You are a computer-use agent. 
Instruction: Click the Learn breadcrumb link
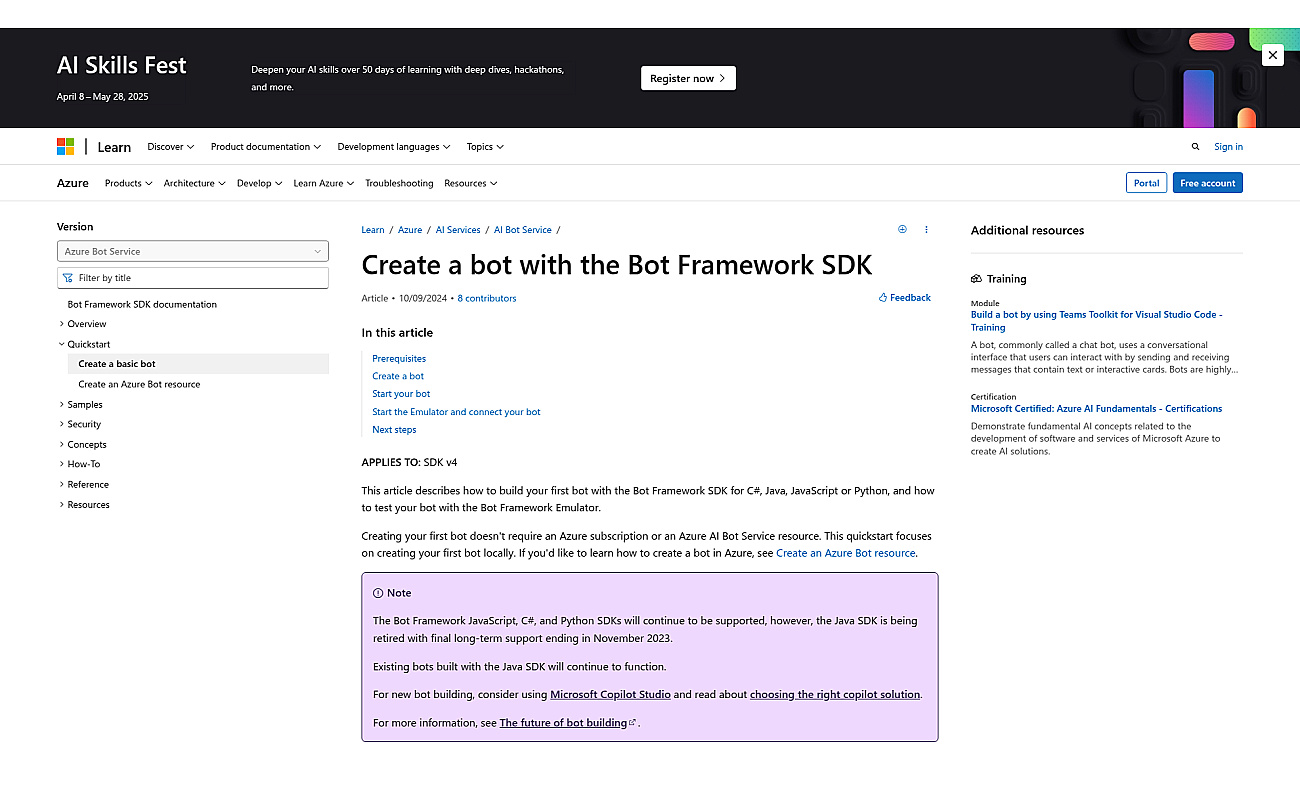[x=373, y=230]
